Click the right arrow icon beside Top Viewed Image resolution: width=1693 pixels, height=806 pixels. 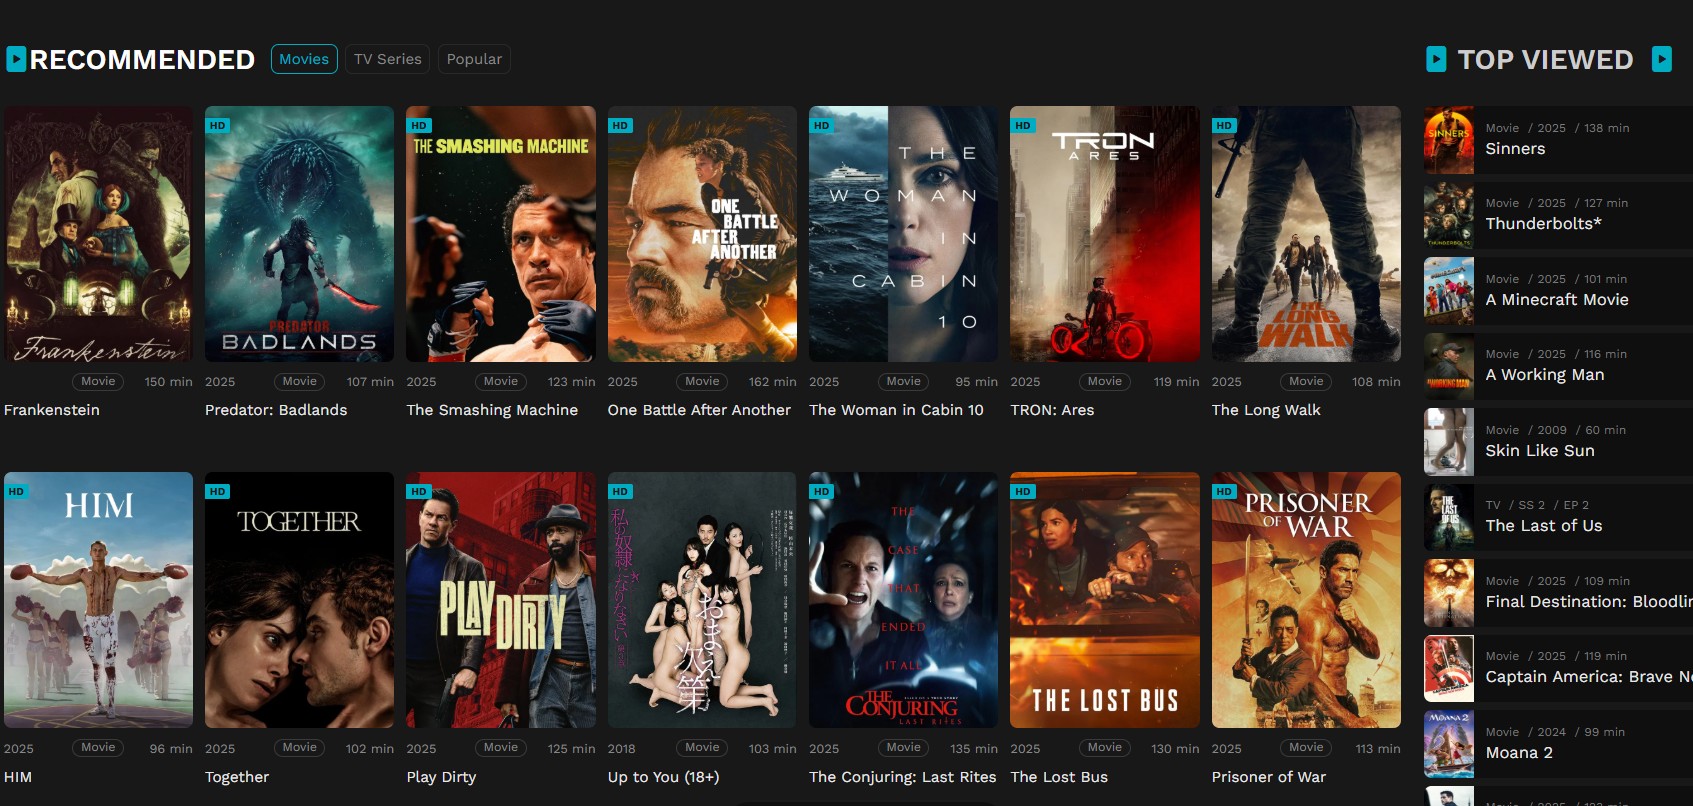(1662, 59)
